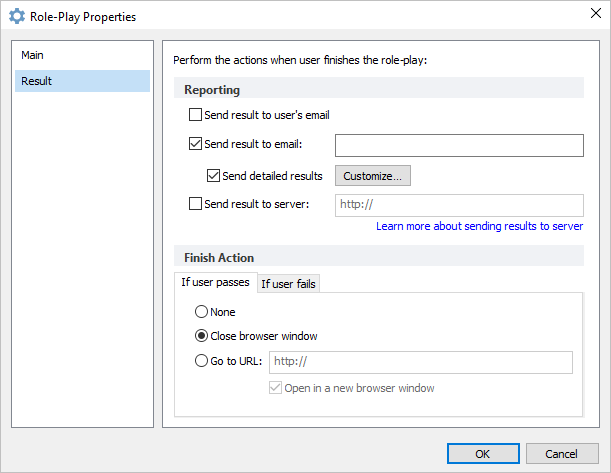Click the email address input field

point(459,146)
